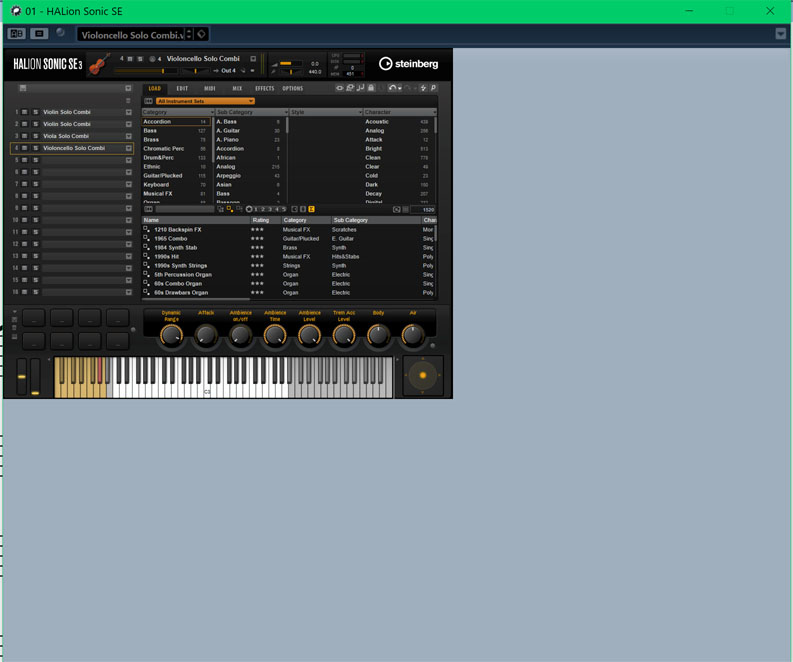Viewport: 793px width, 662px height.
Task: Select A. Piano in Sub Category list
Action: coord(249,140)
